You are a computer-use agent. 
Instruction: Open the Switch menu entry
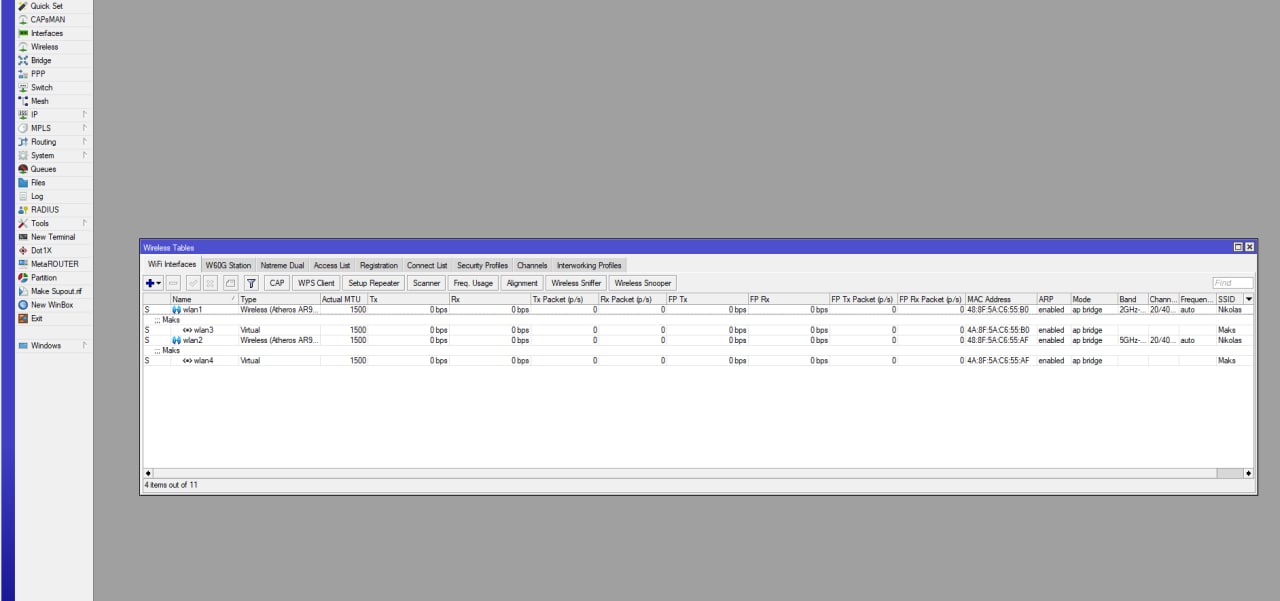(41, 87)
